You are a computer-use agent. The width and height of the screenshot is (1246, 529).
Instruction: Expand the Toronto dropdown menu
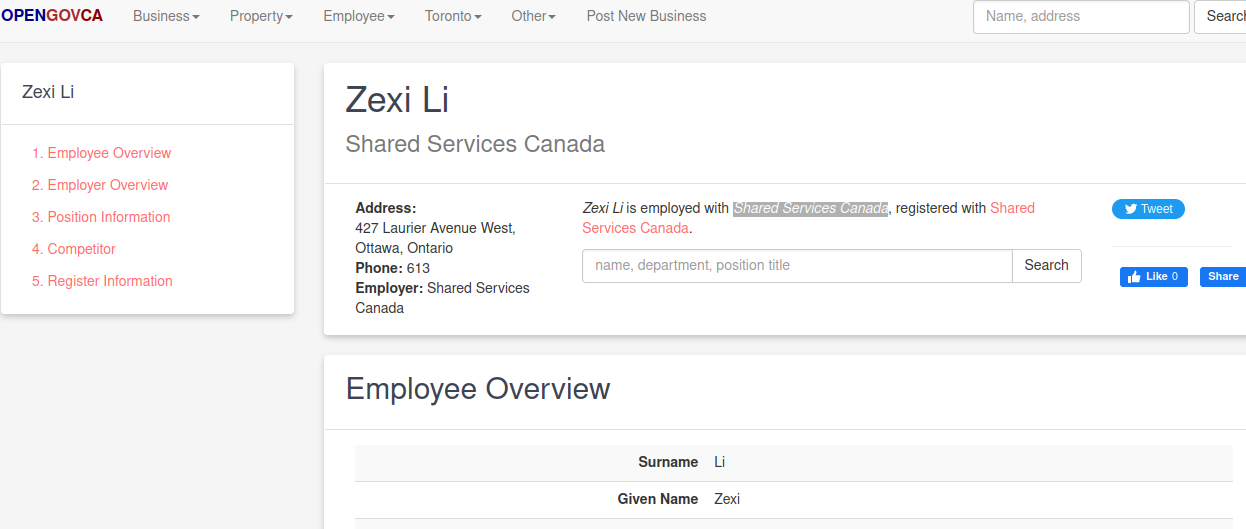pos(453,16)
